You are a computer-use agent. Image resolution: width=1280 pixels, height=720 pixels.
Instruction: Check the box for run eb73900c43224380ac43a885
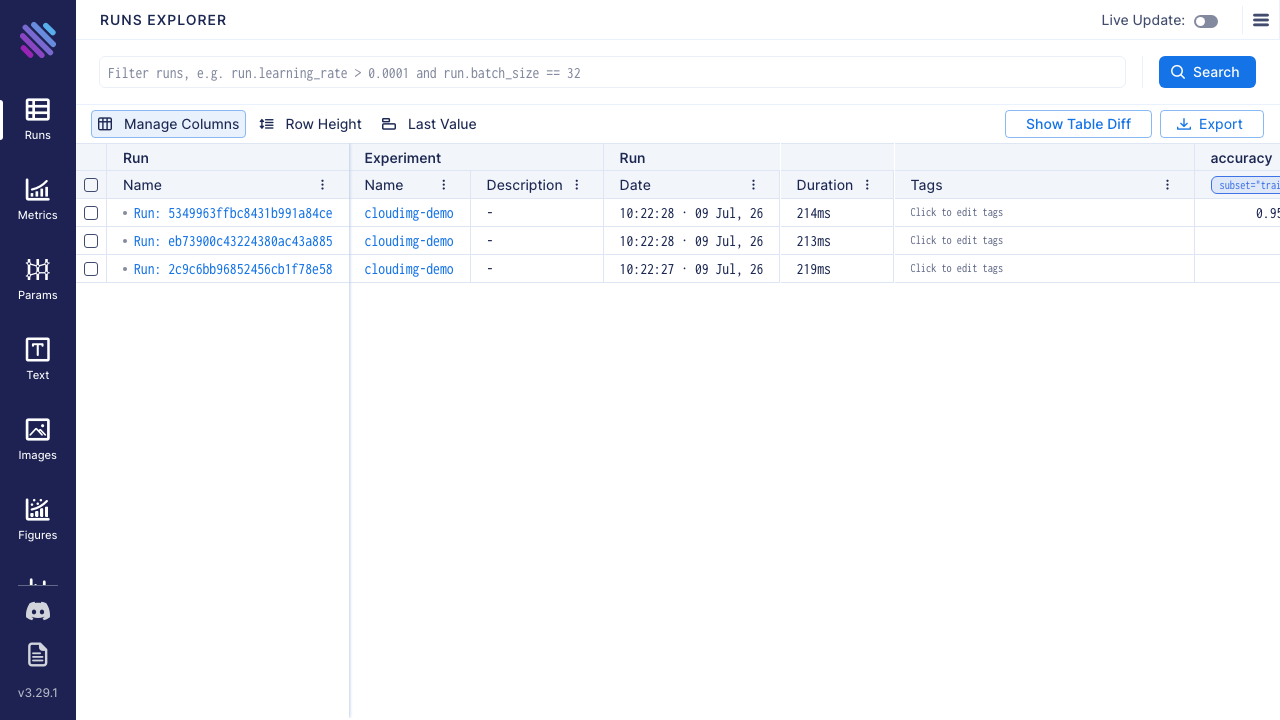tap(91, 241)
